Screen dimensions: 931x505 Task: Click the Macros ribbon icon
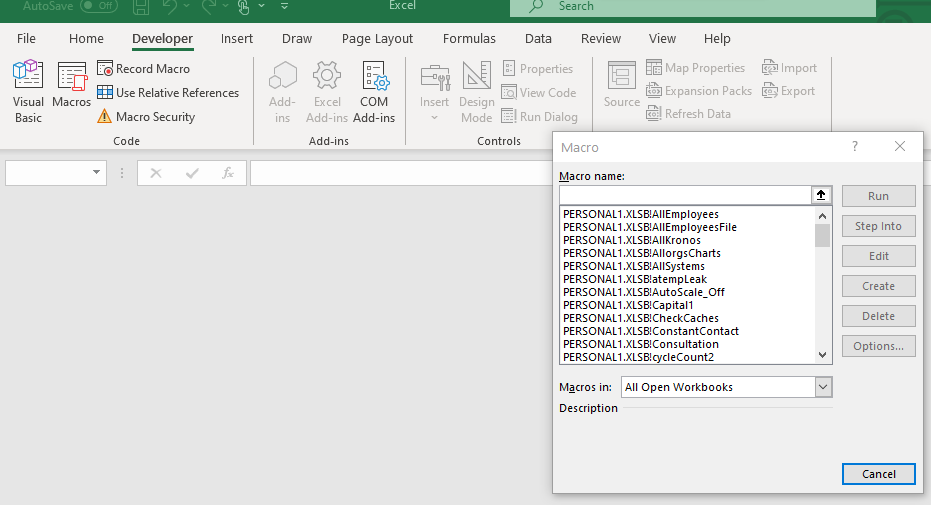pyautogui.click(x=71, y=85)
